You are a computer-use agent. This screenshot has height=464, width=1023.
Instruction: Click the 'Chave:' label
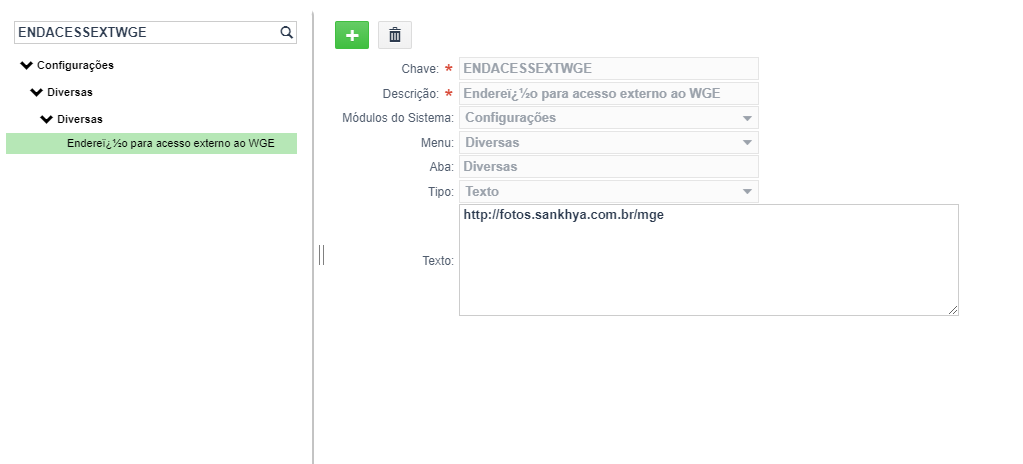tap(420, 69)
